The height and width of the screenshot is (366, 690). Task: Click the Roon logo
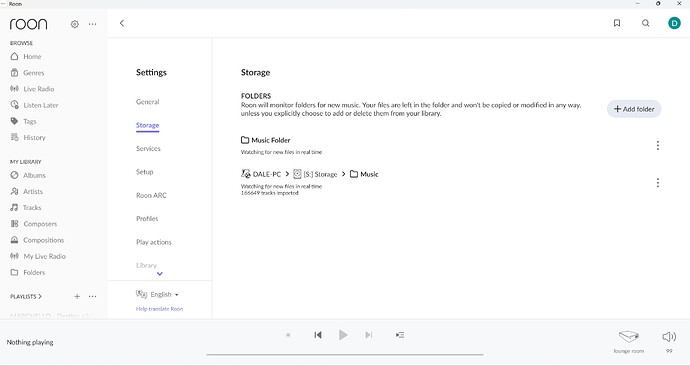[x=29, y=24]
